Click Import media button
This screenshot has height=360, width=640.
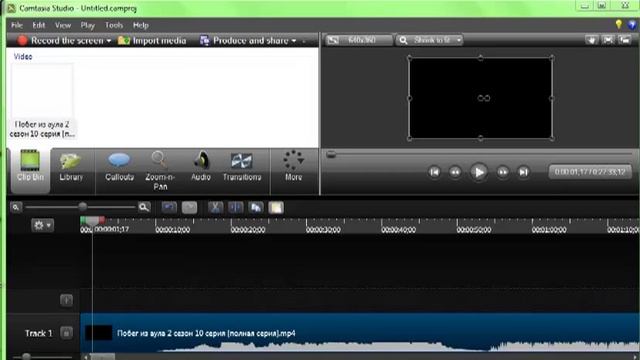tap(152, 40)
